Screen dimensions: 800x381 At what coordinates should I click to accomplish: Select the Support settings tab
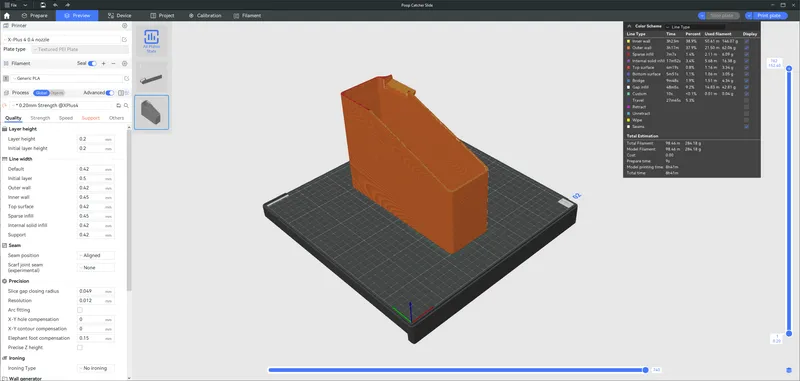click(91, 118)
